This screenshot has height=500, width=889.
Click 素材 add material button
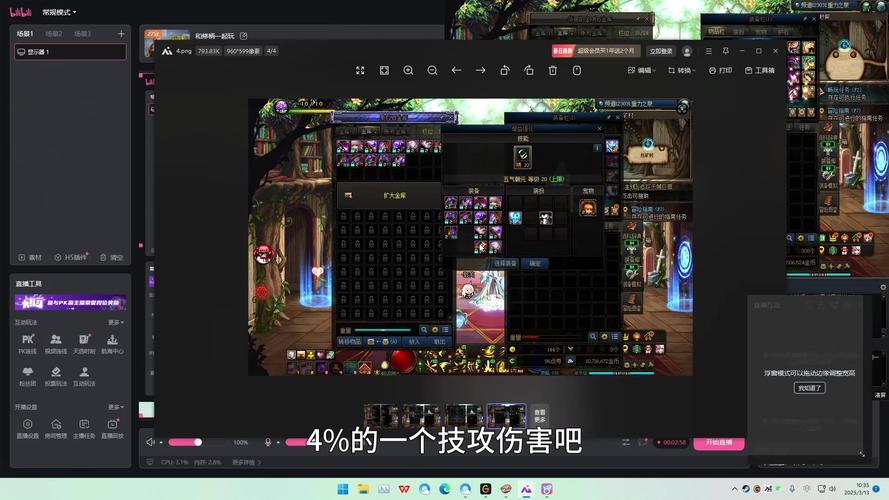[x=30, y=257]
